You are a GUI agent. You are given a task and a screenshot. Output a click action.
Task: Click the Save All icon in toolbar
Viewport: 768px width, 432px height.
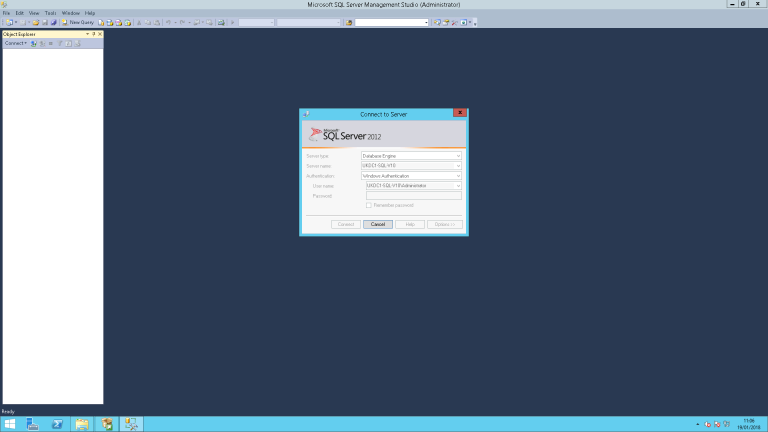pos(53,23)
